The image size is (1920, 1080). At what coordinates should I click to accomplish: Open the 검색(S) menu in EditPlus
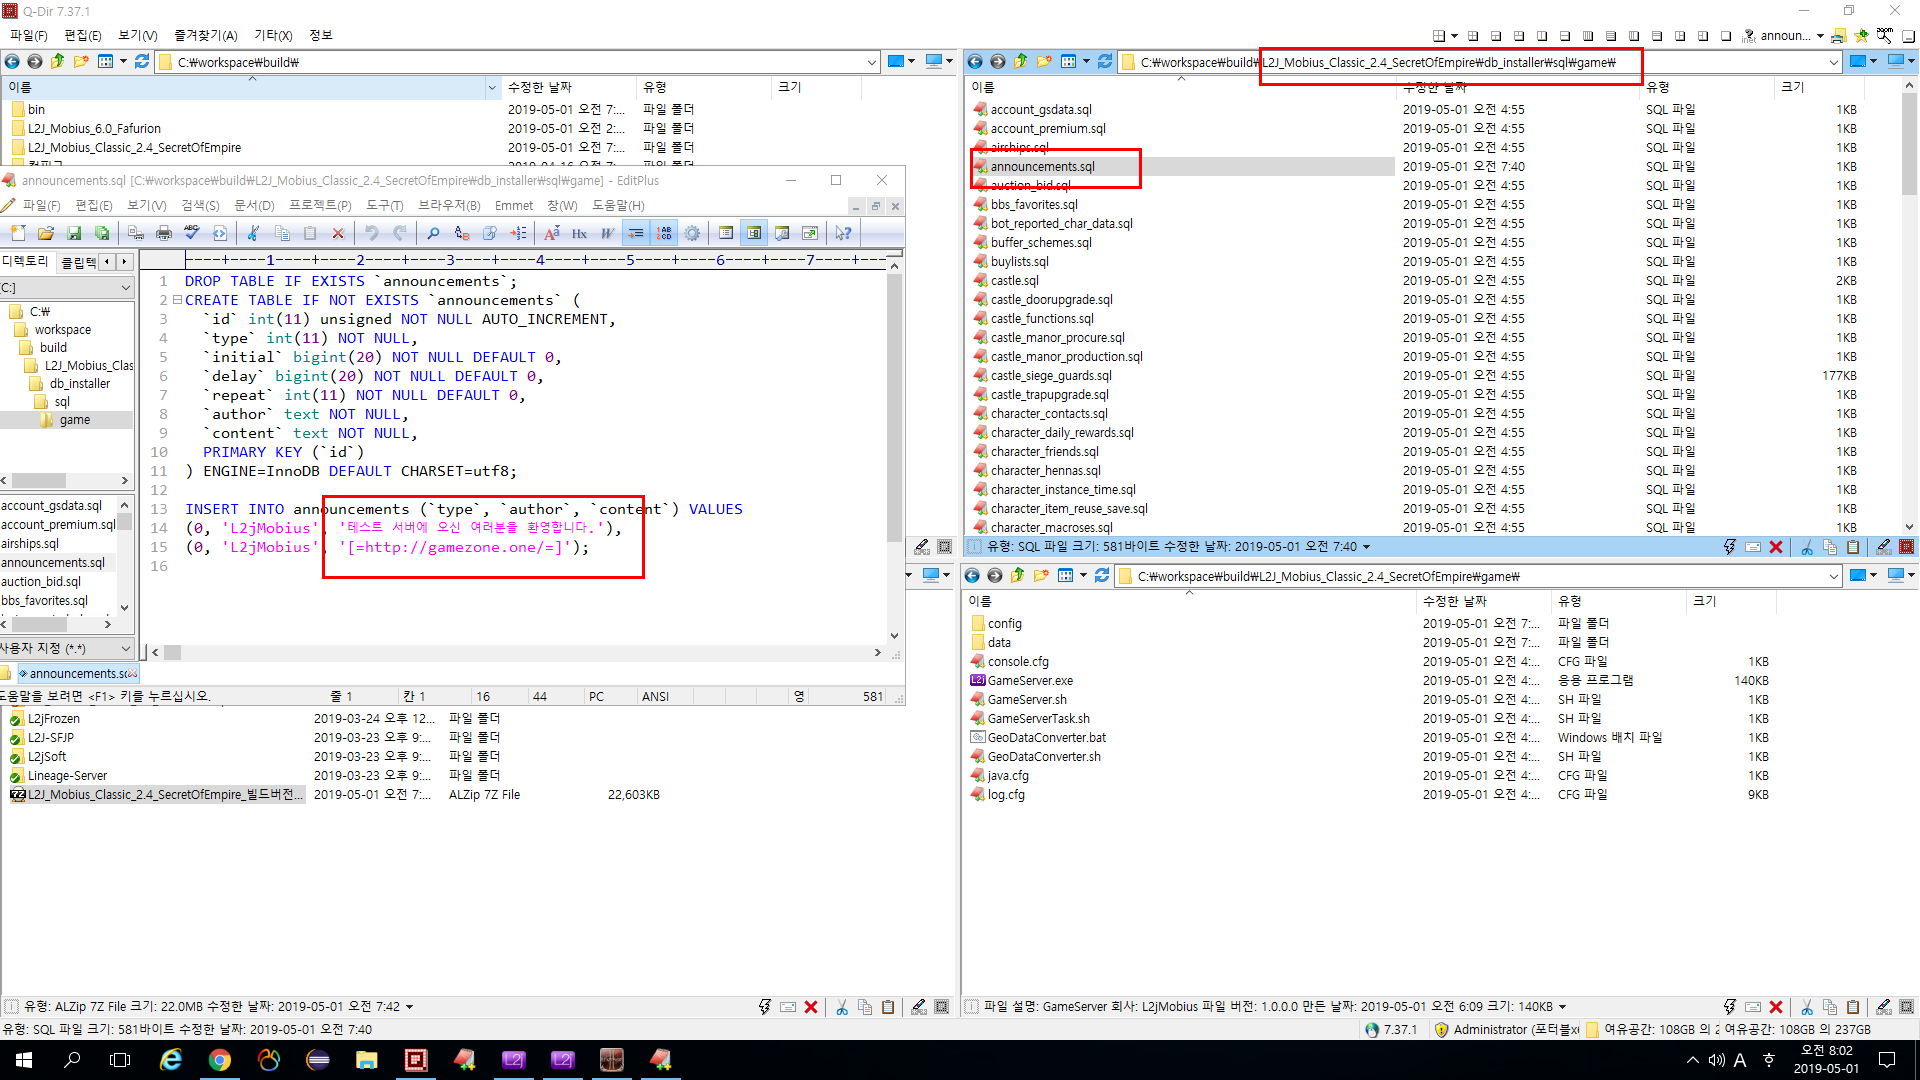pos(200,205)
